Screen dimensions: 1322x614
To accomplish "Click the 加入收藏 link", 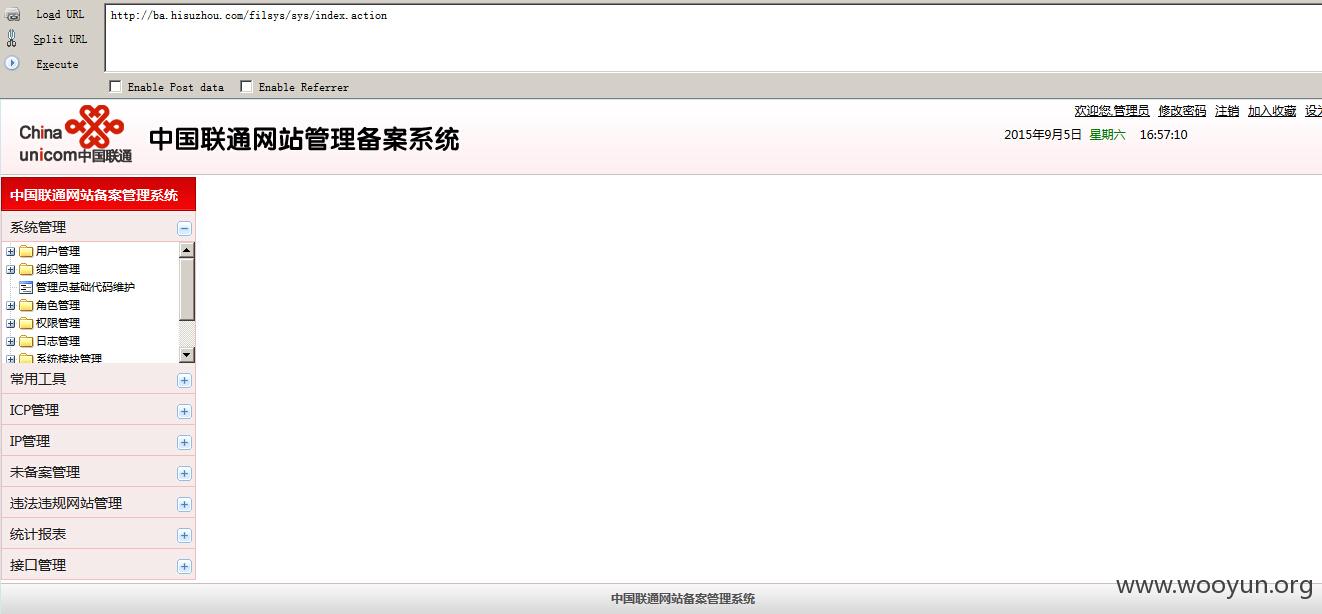I will pos(1272,111).
